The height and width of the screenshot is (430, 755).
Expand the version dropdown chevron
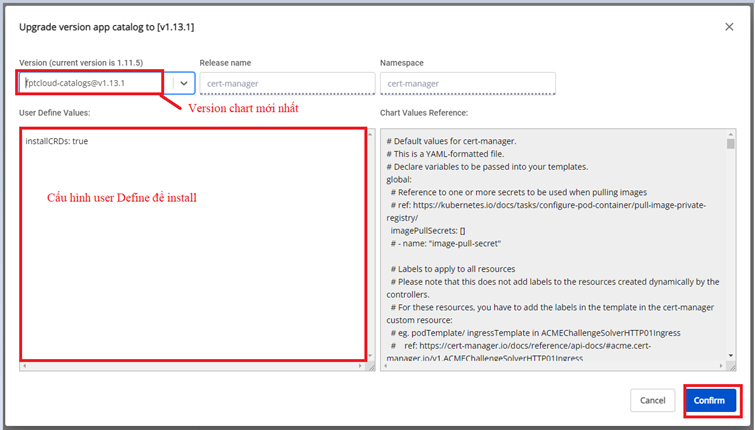click(184, 84)
